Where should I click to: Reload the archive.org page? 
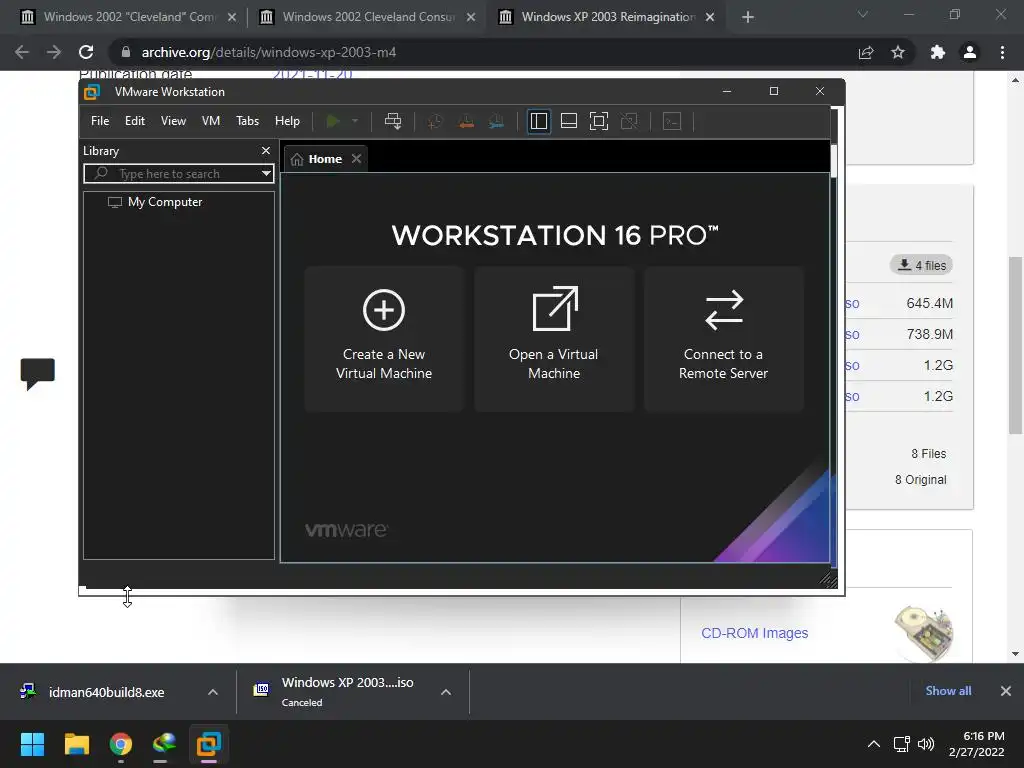(86, 52)
